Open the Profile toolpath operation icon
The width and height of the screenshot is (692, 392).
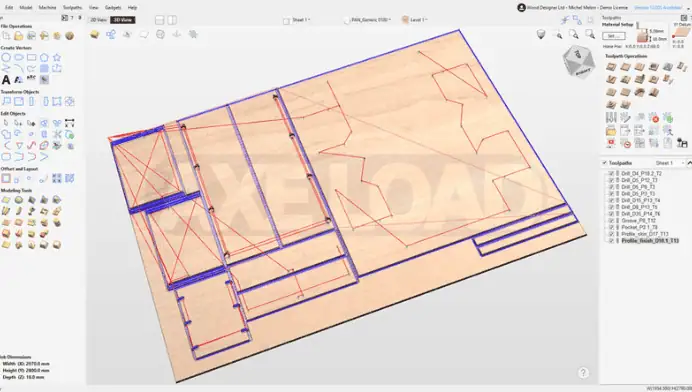(x=611, y=67)
